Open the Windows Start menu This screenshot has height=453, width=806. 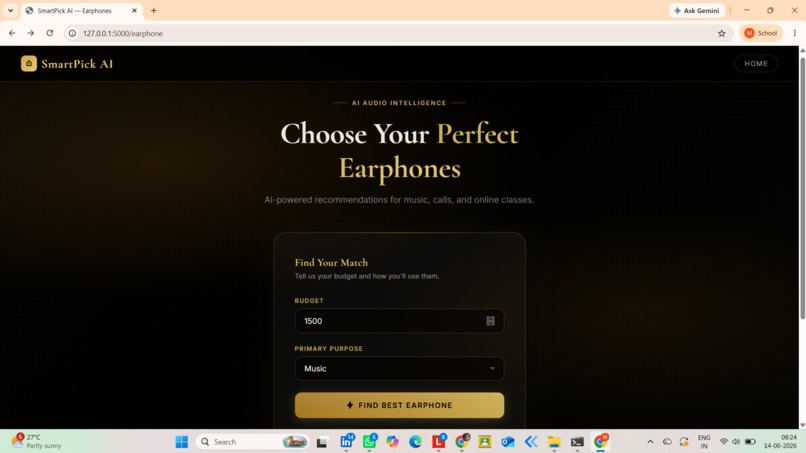(181, 442)
